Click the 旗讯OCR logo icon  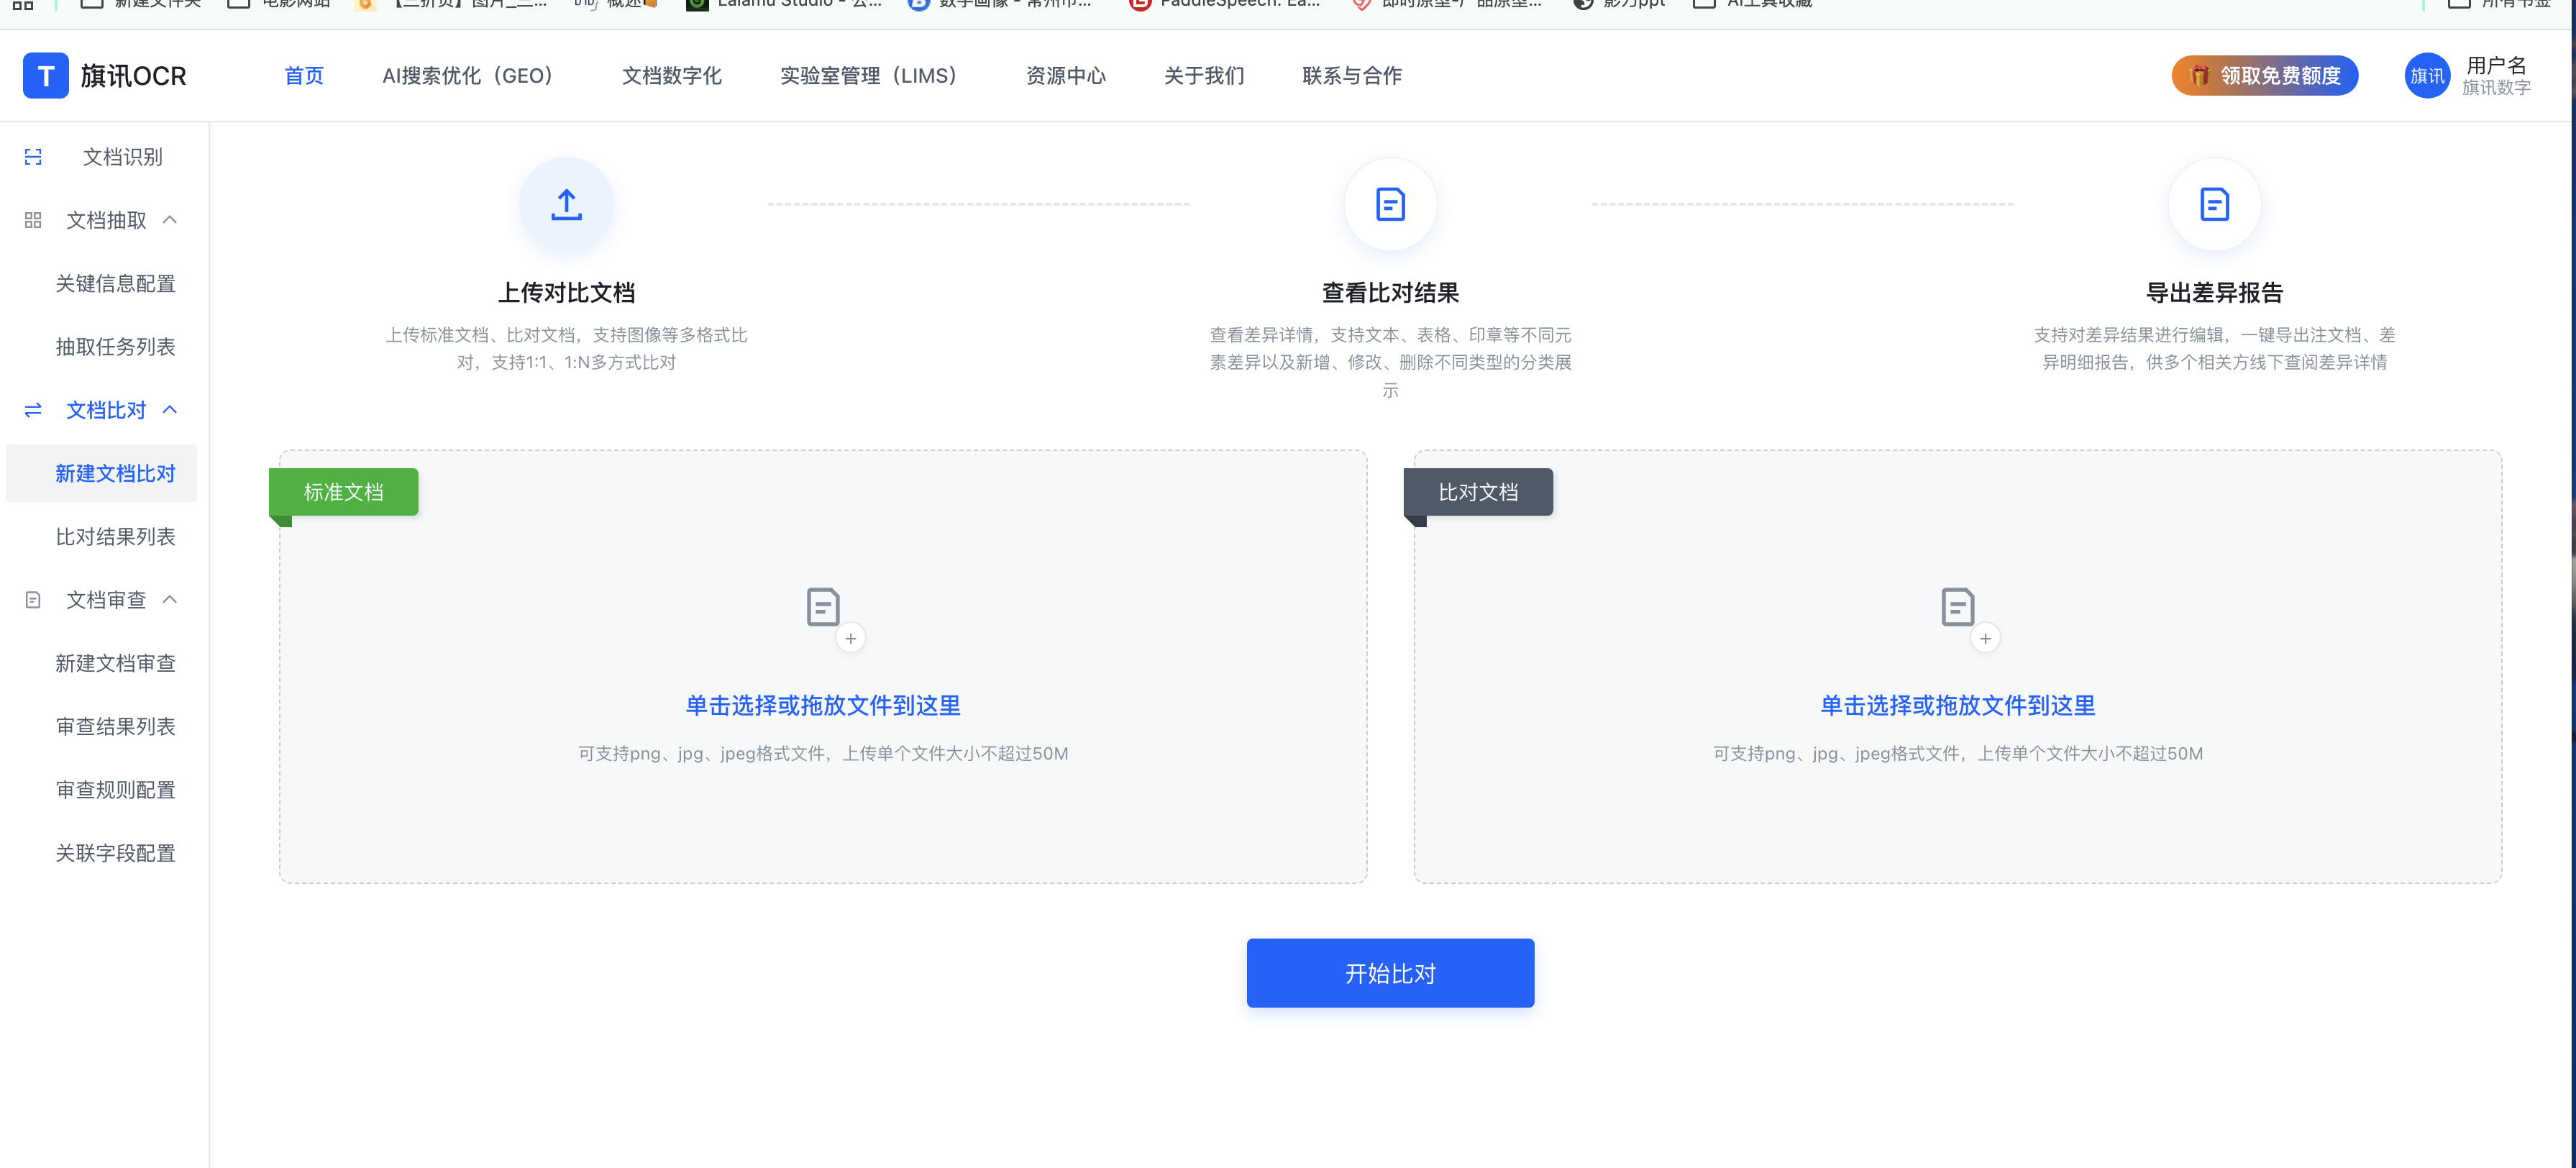[45, 76]
